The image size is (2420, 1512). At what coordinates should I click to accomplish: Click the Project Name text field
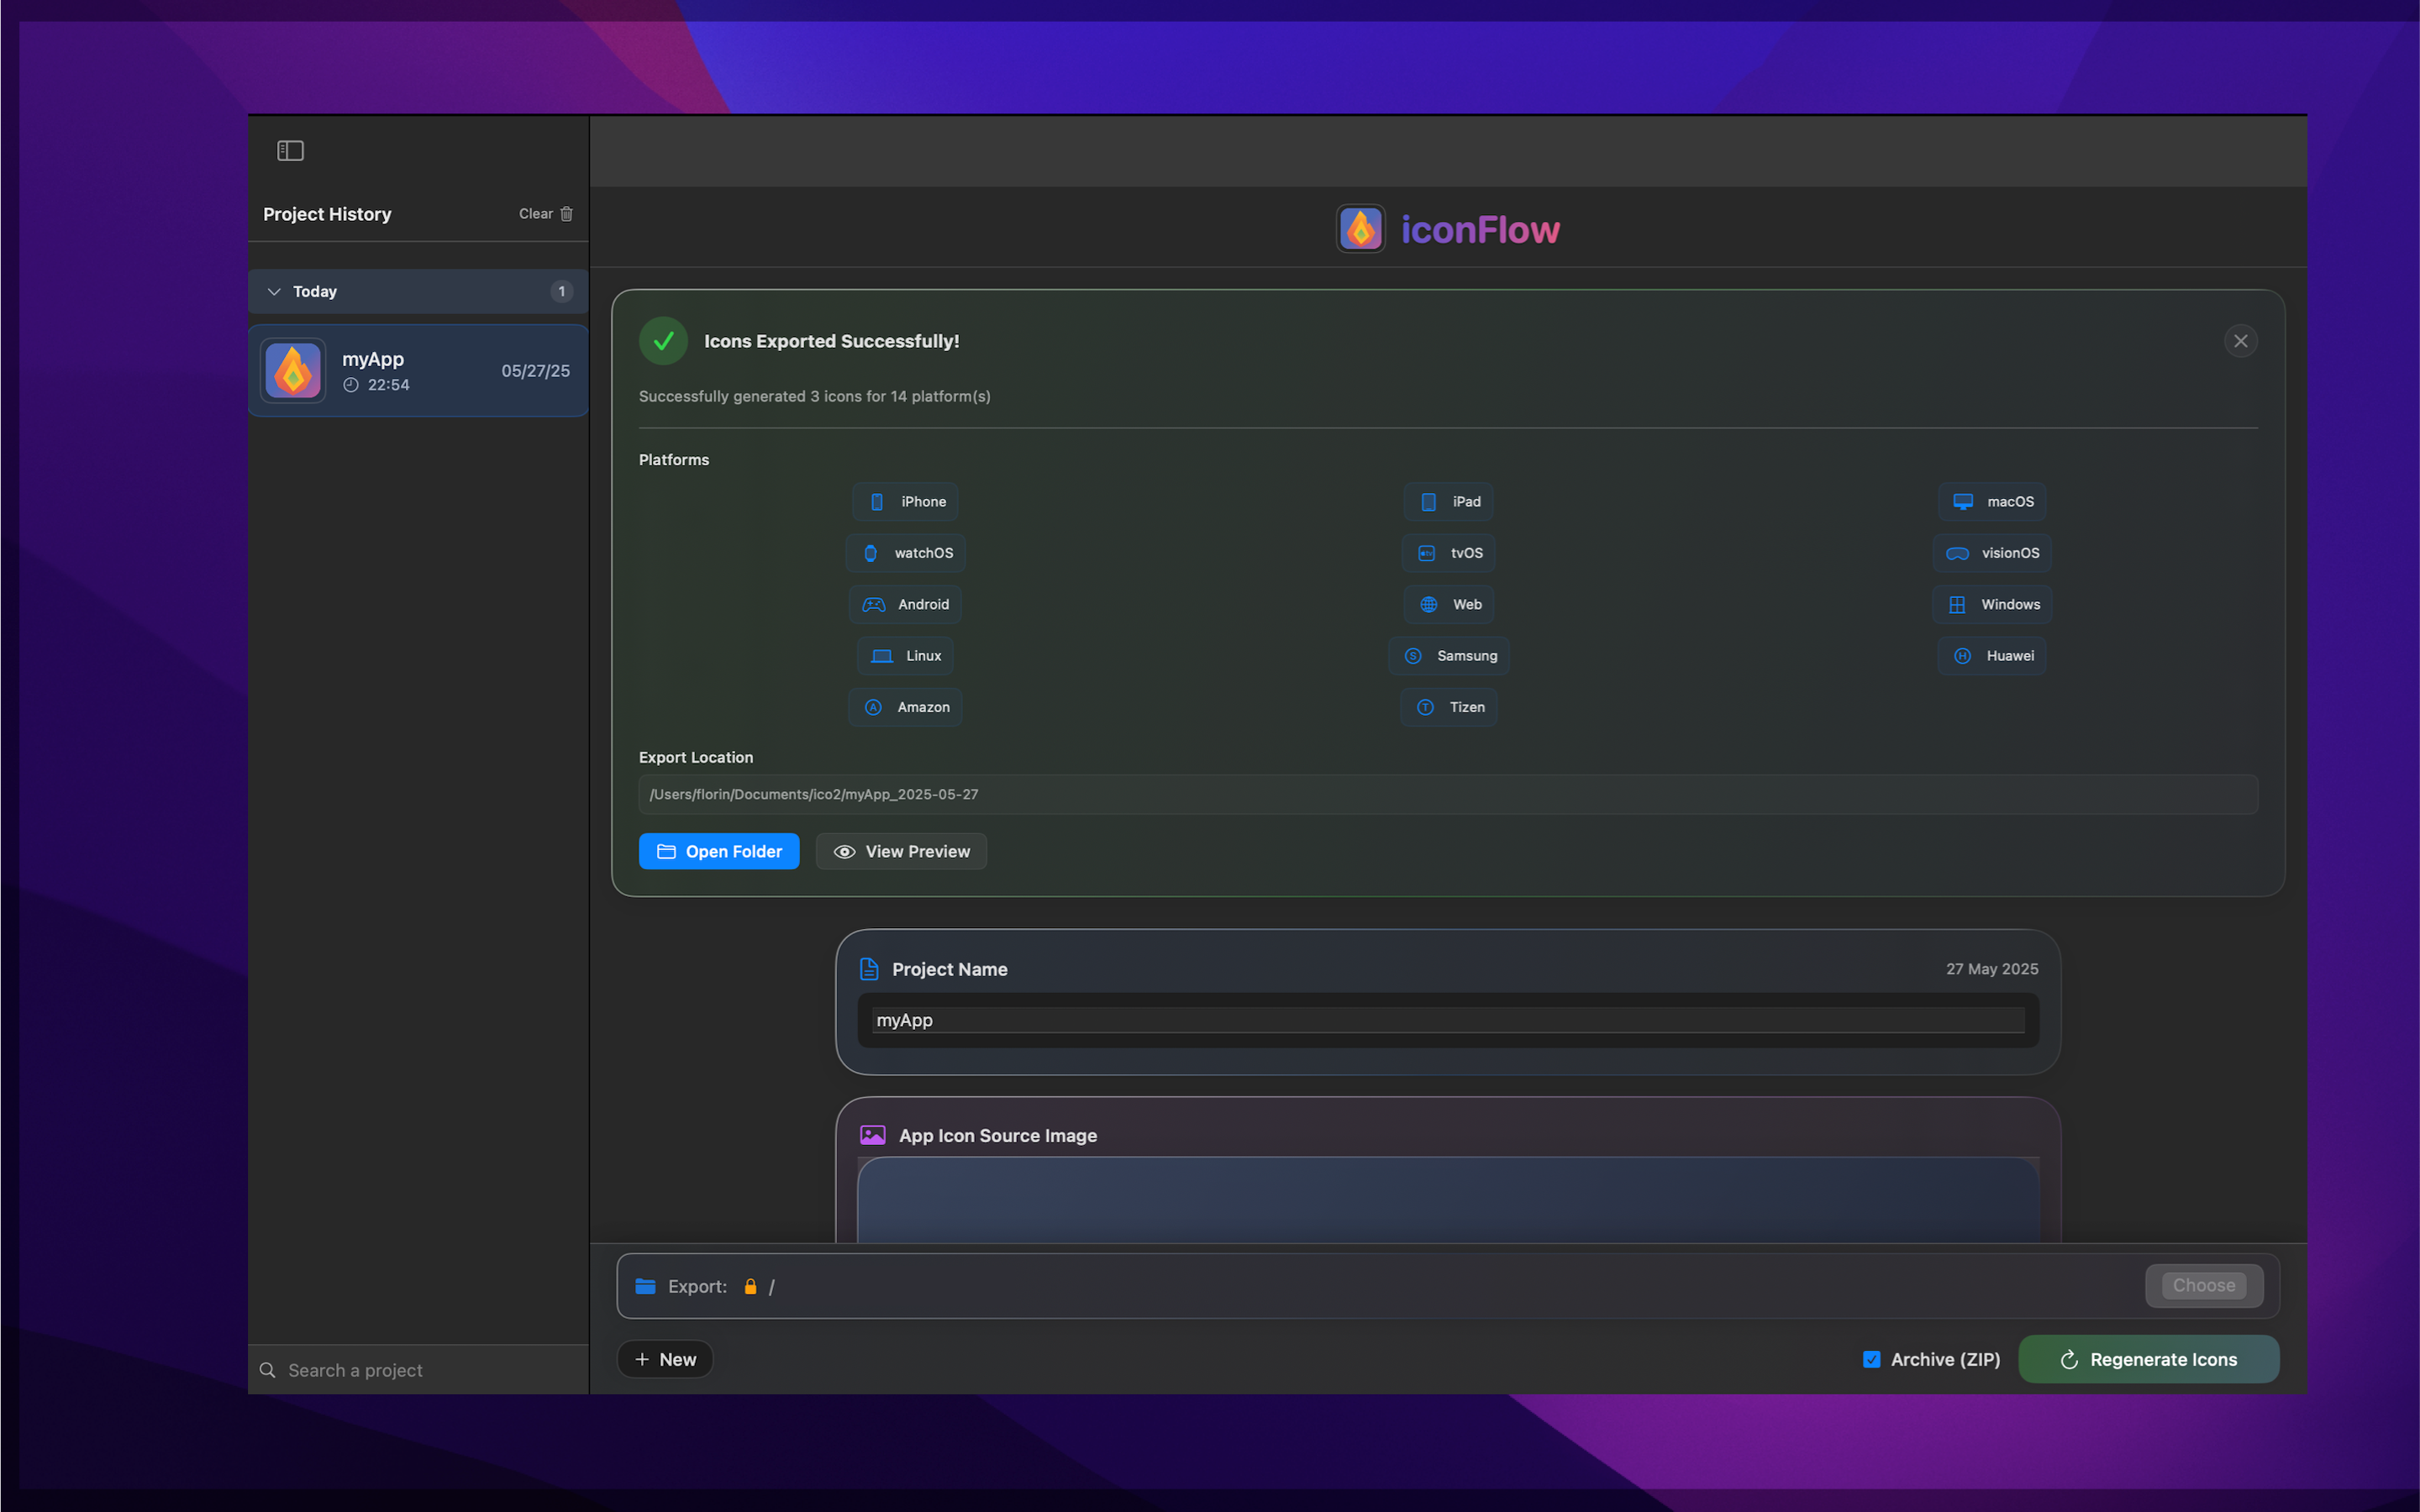tap(1447, 1020)
